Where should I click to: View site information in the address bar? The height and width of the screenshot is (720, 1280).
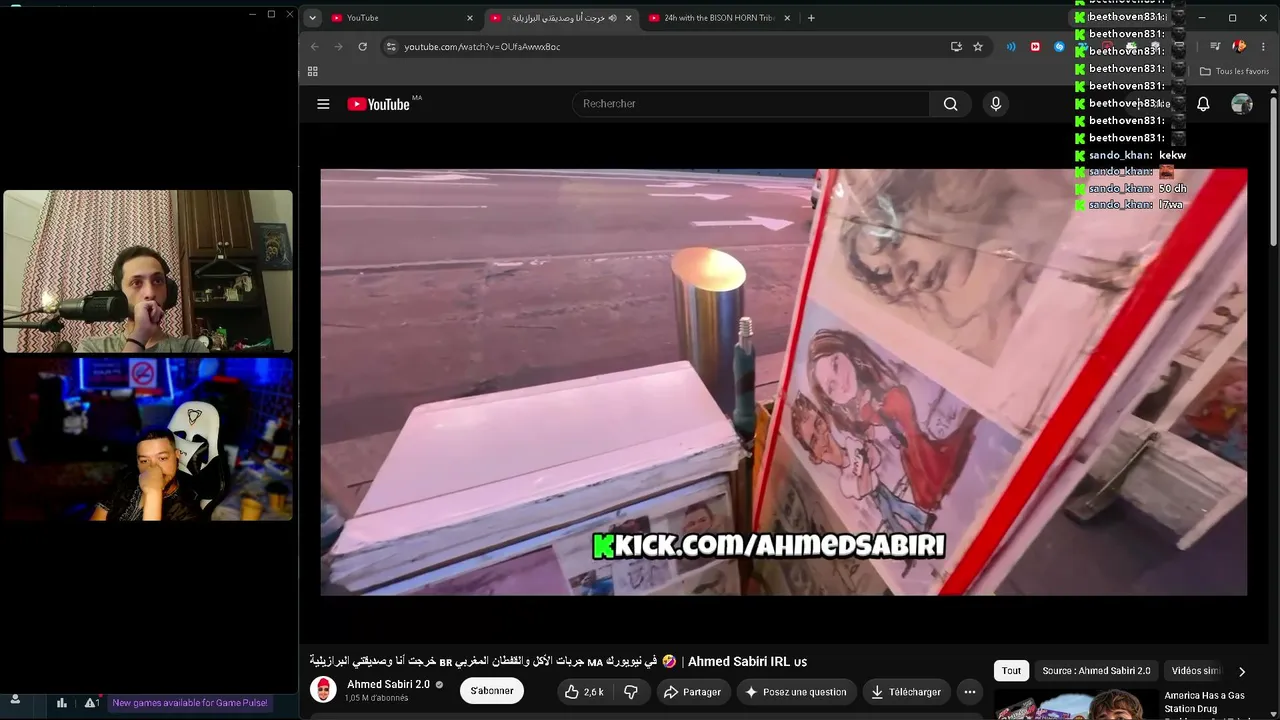coord(391,46)
